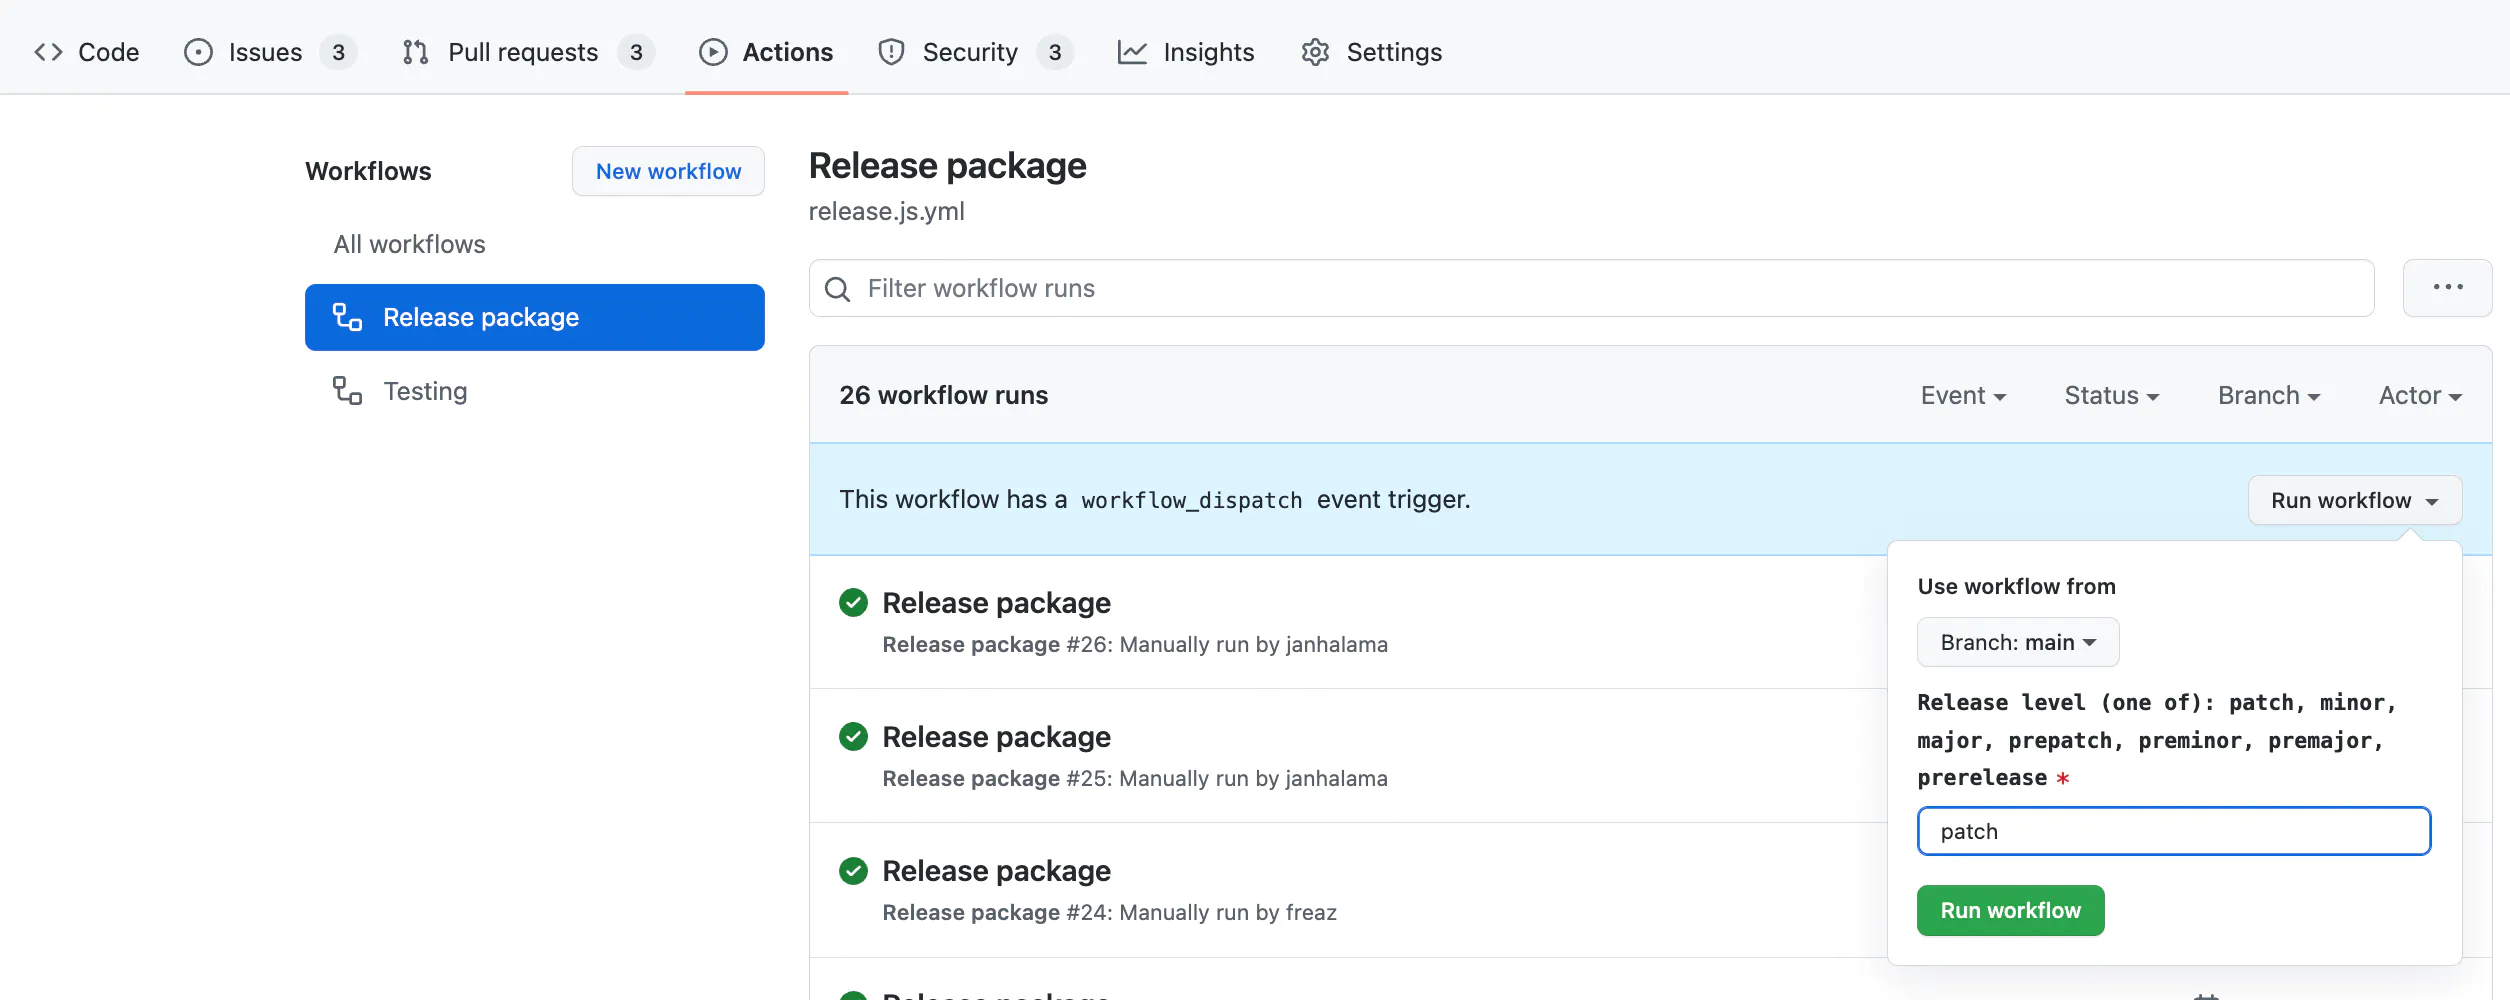The height and width of the screenshot is (1000, 2510).
Task: Click the Release package workflow icon in sidebar
Action: pos(347,317)
